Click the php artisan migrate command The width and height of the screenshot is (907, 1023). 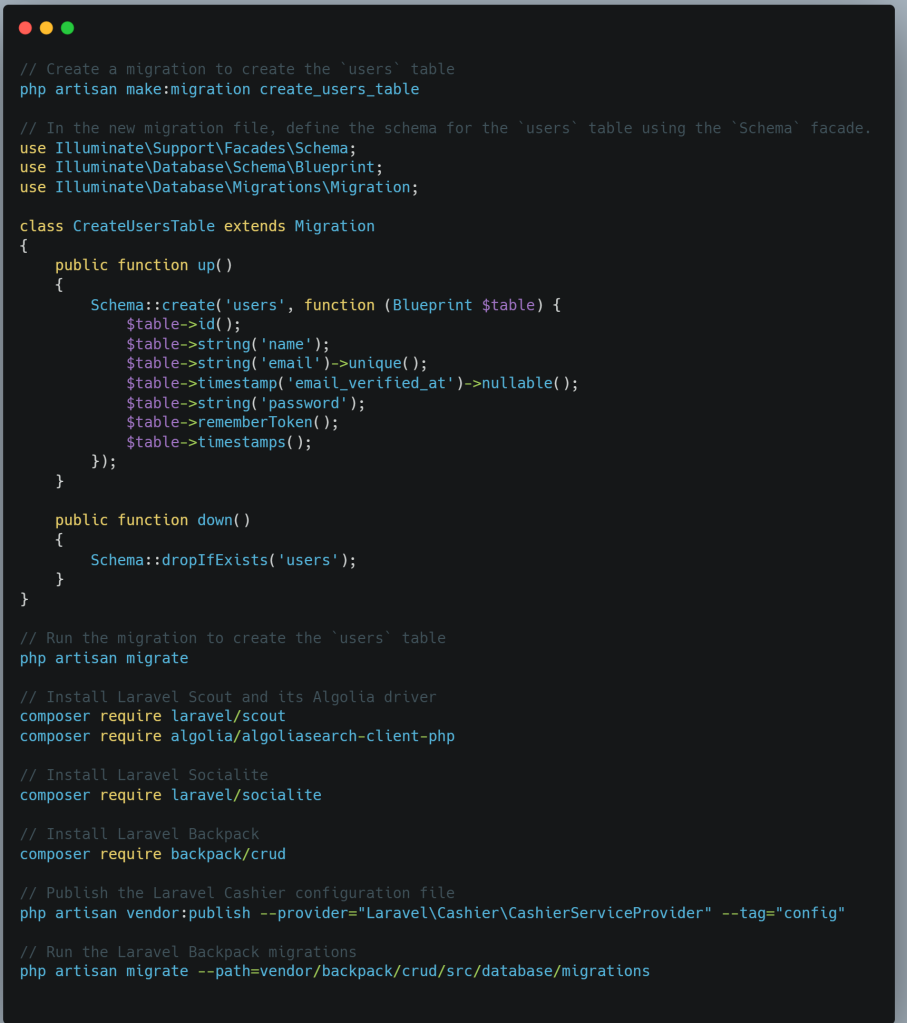tap(100, 657)
